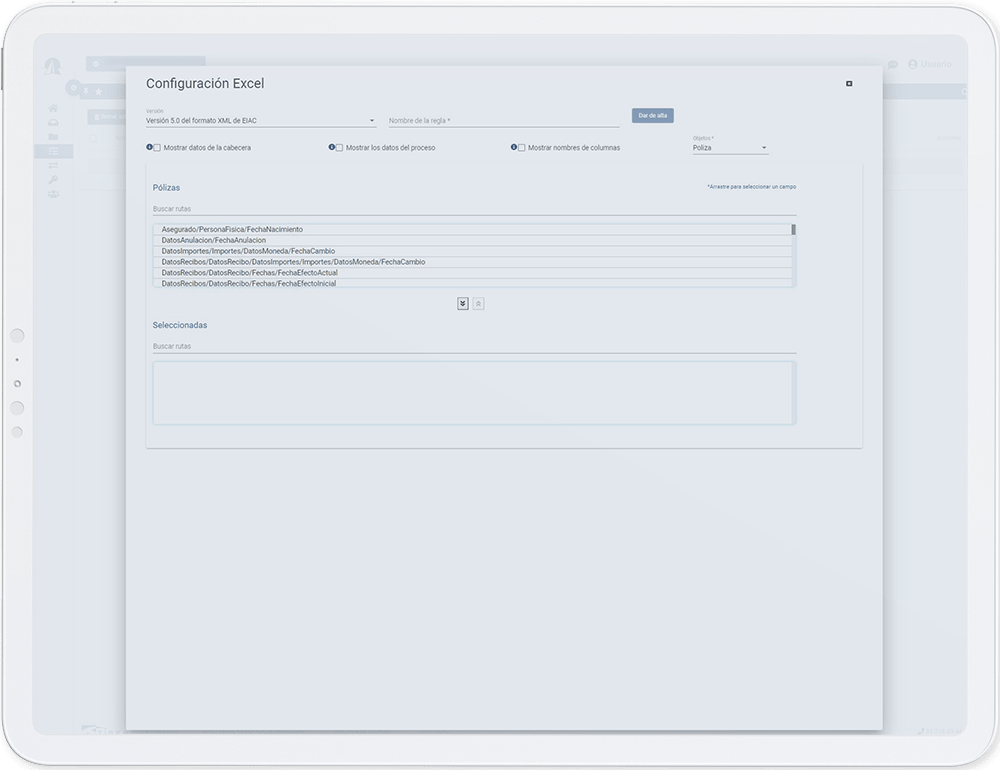Select DatosAnulacion/FechaAnulacion route
Viewport: 1000px width, 770px height.
(x=214, y=240)
